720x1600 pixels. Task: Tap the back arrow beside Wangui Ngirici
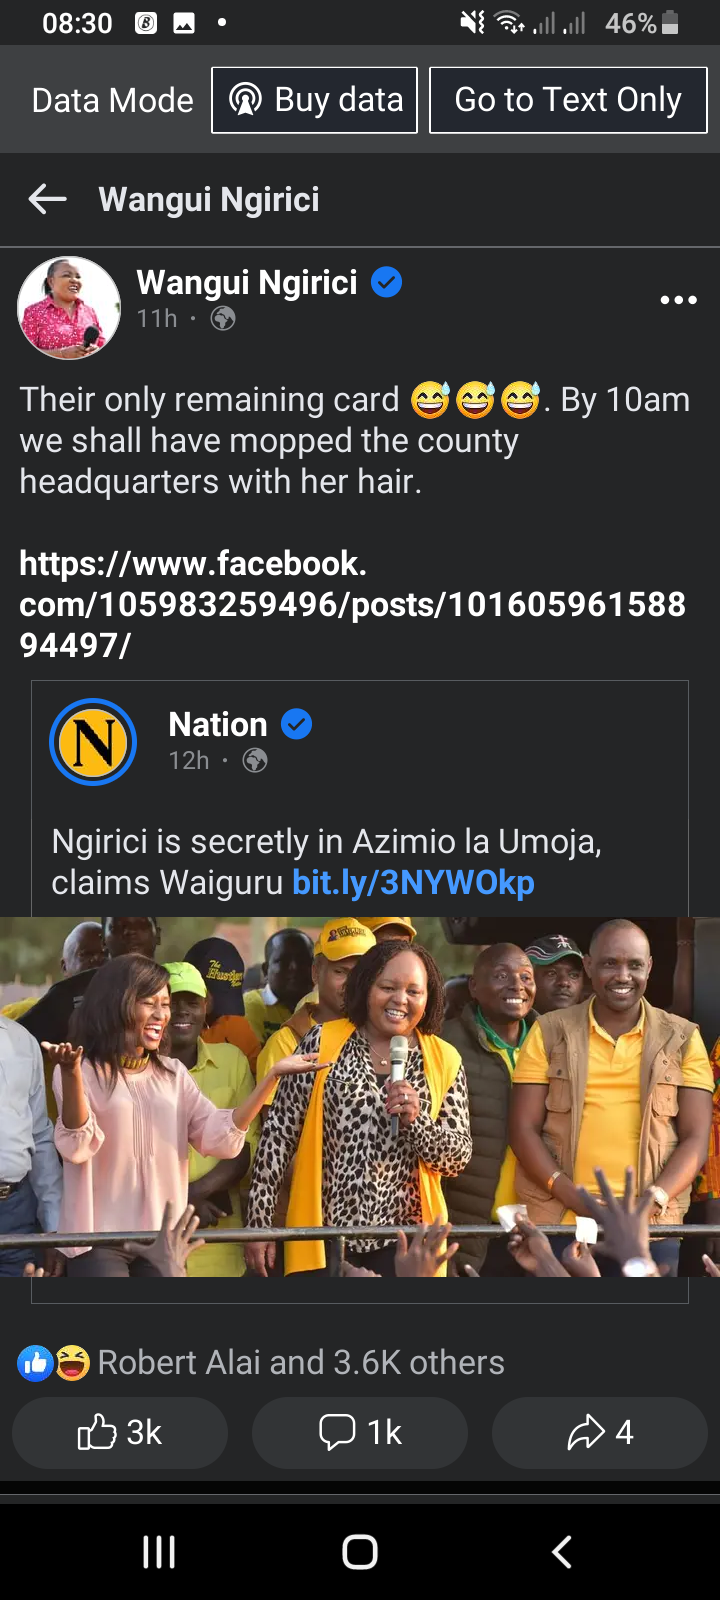[47, 199]
